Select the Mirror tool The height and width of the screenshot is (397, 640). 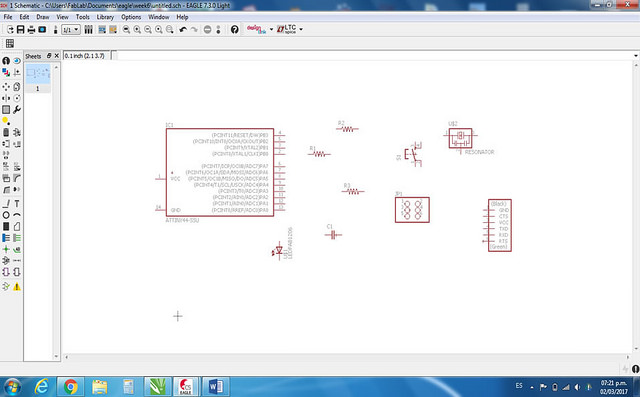[6, 98]
